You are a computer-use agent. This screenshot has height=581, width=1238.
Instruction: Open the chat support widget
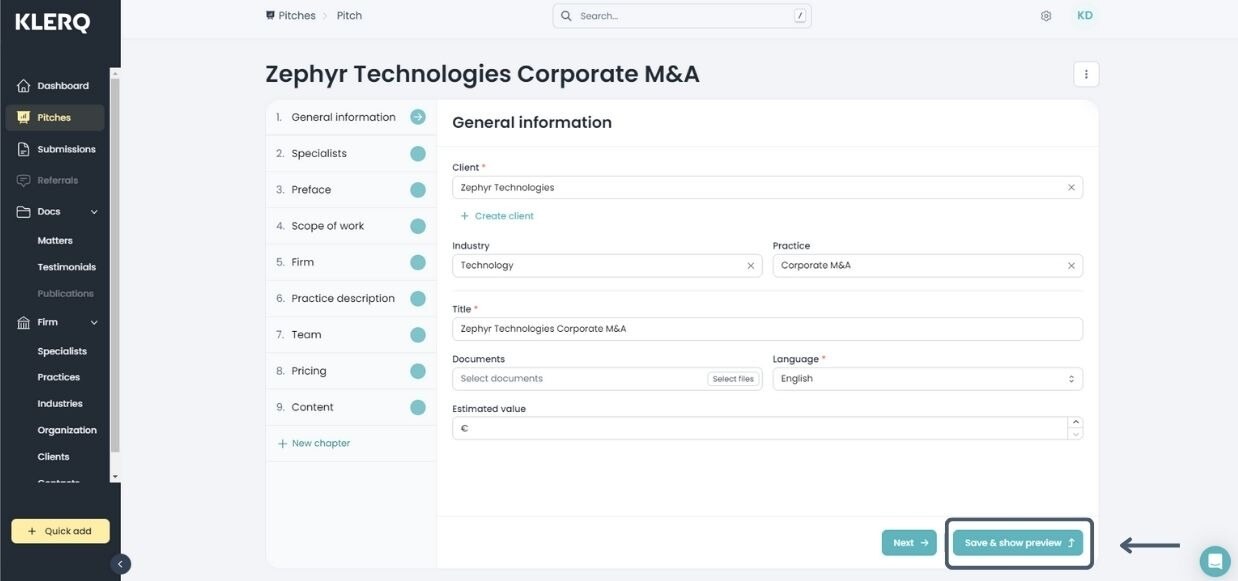1215,561
